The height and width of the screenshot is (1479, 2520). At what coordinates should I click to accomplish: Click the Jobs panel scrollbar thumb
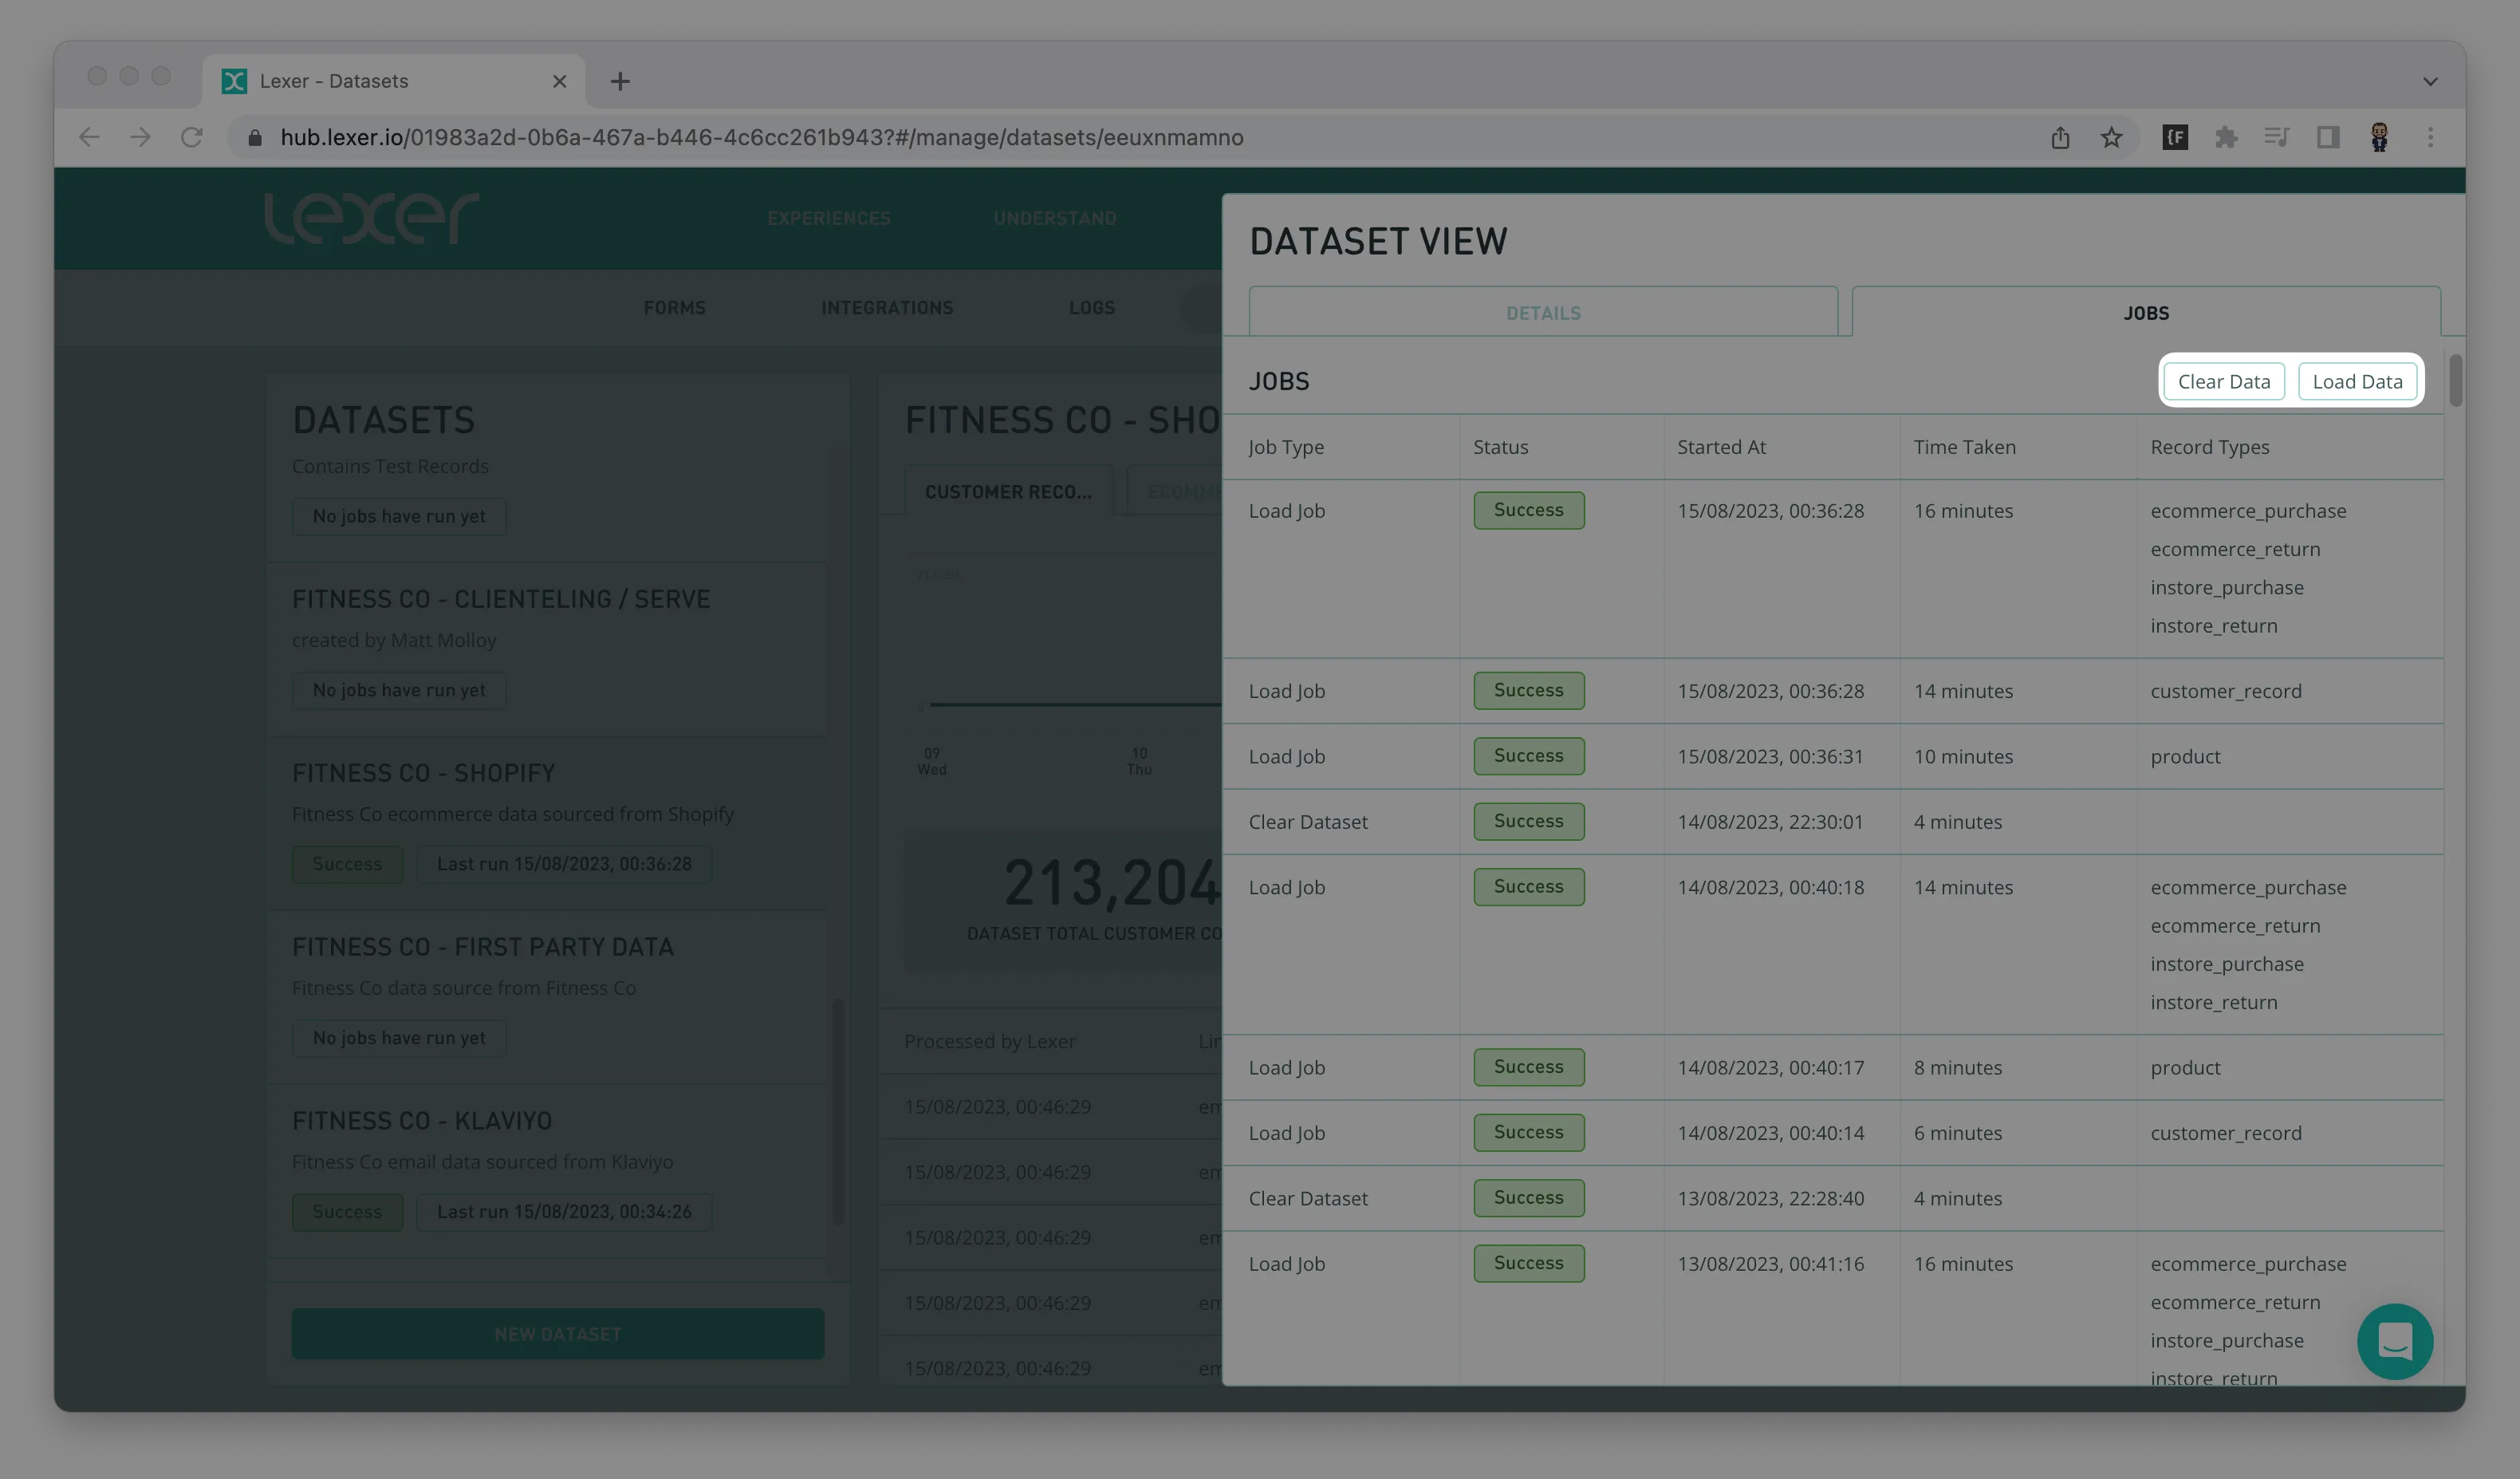(x=2455, y=380)
